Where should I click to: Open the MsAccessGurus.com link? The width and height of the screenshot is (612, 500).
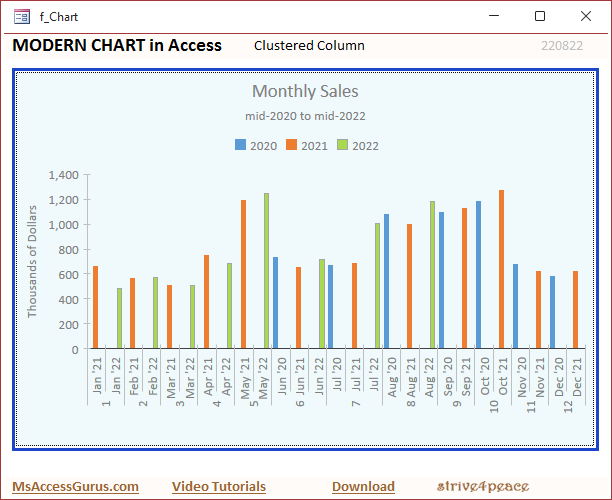pyautogui.click(x=75, y=487)
